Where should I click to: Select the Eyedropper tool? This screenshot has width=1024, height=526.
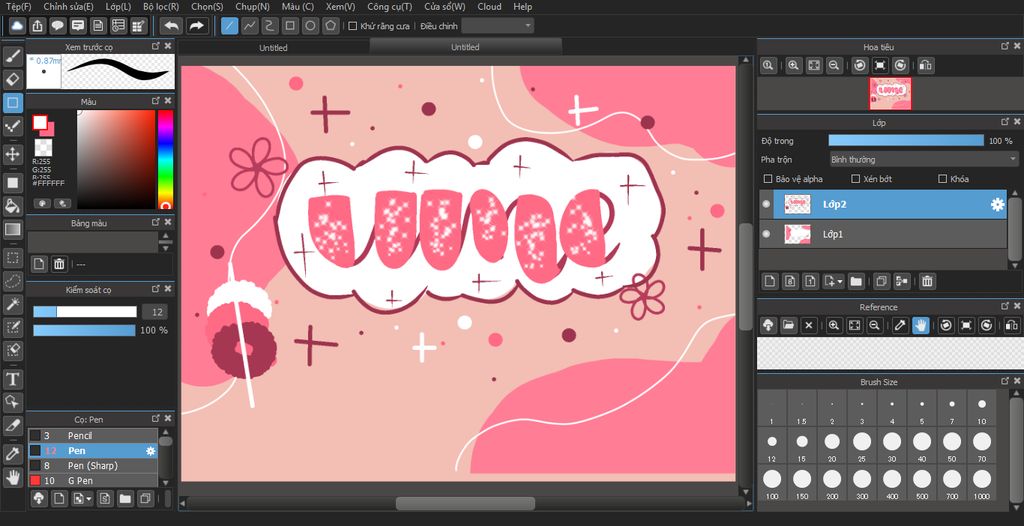point(13,454)
